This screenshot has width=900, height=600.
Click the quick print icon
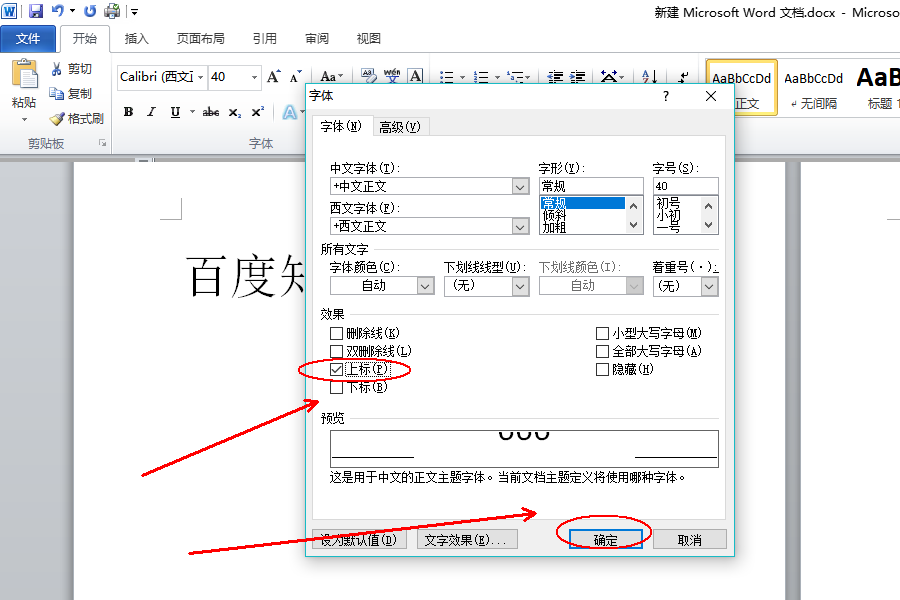coord(112,11)
